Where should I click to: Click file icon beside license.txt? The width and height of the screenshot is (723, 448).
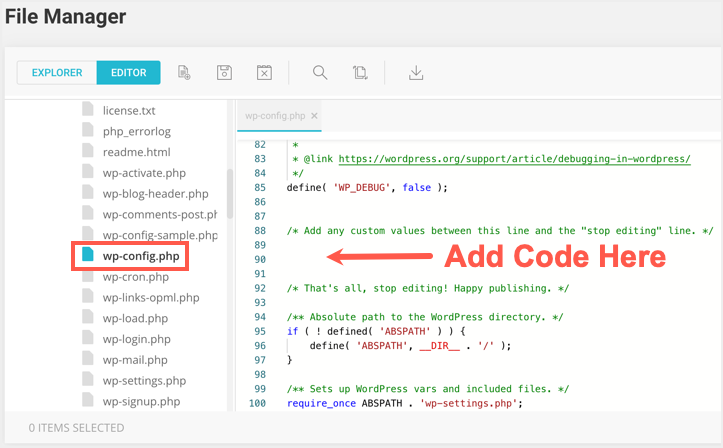tap(88, 109)
